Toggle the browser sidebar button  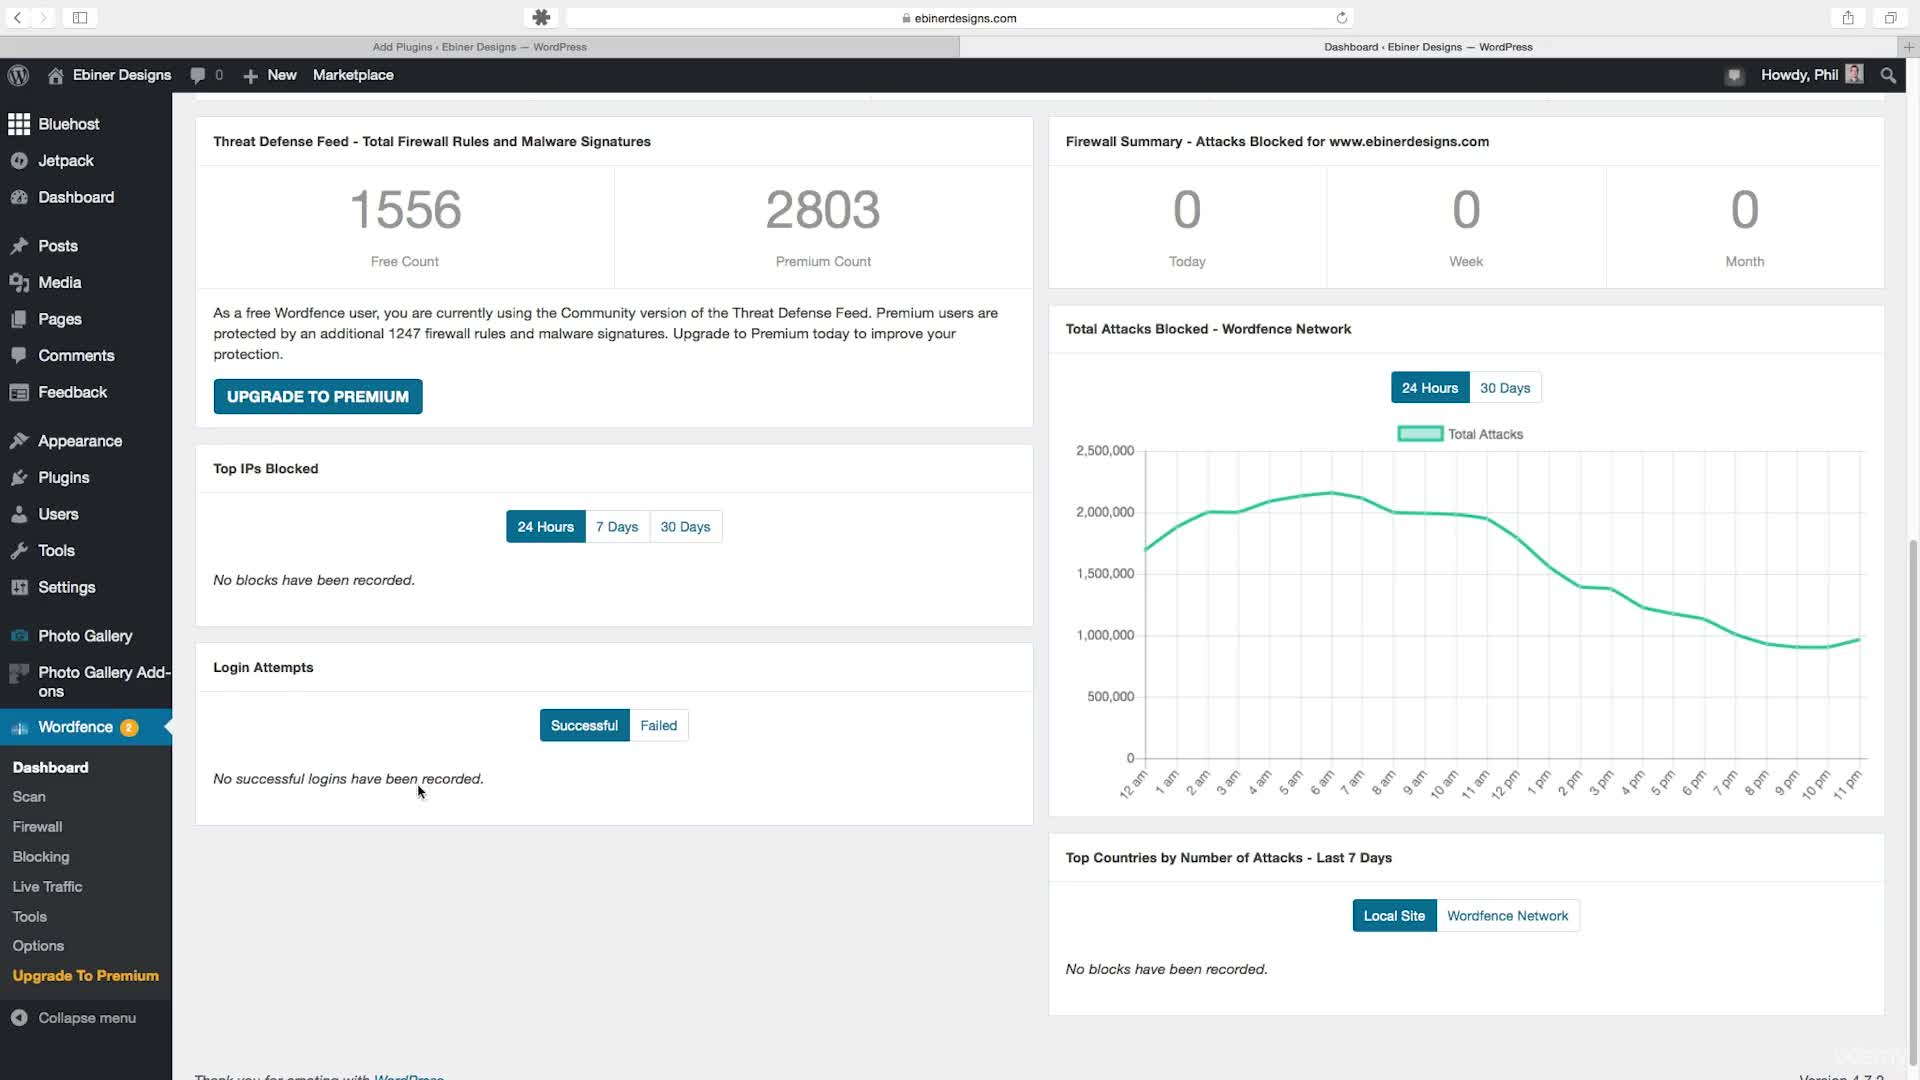coord(80,18)
